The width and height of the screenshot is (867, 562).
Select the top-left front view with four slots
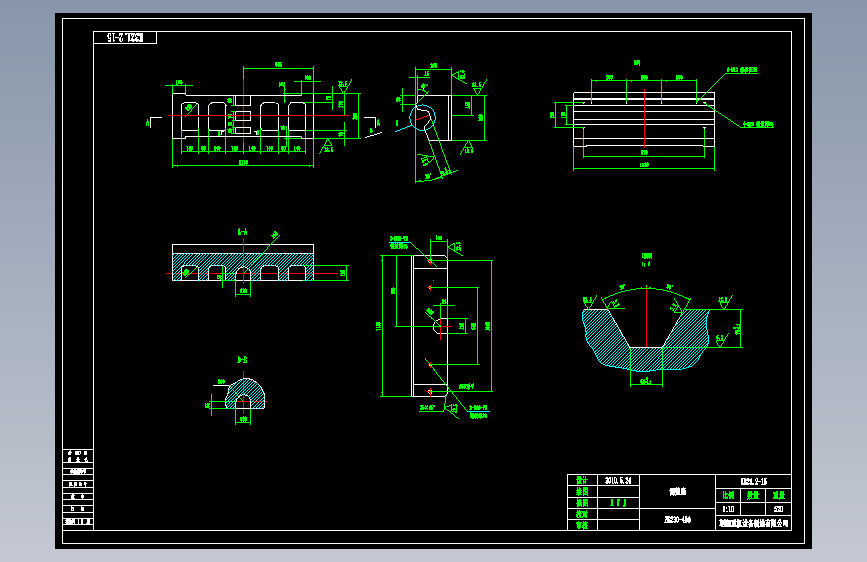243,117
